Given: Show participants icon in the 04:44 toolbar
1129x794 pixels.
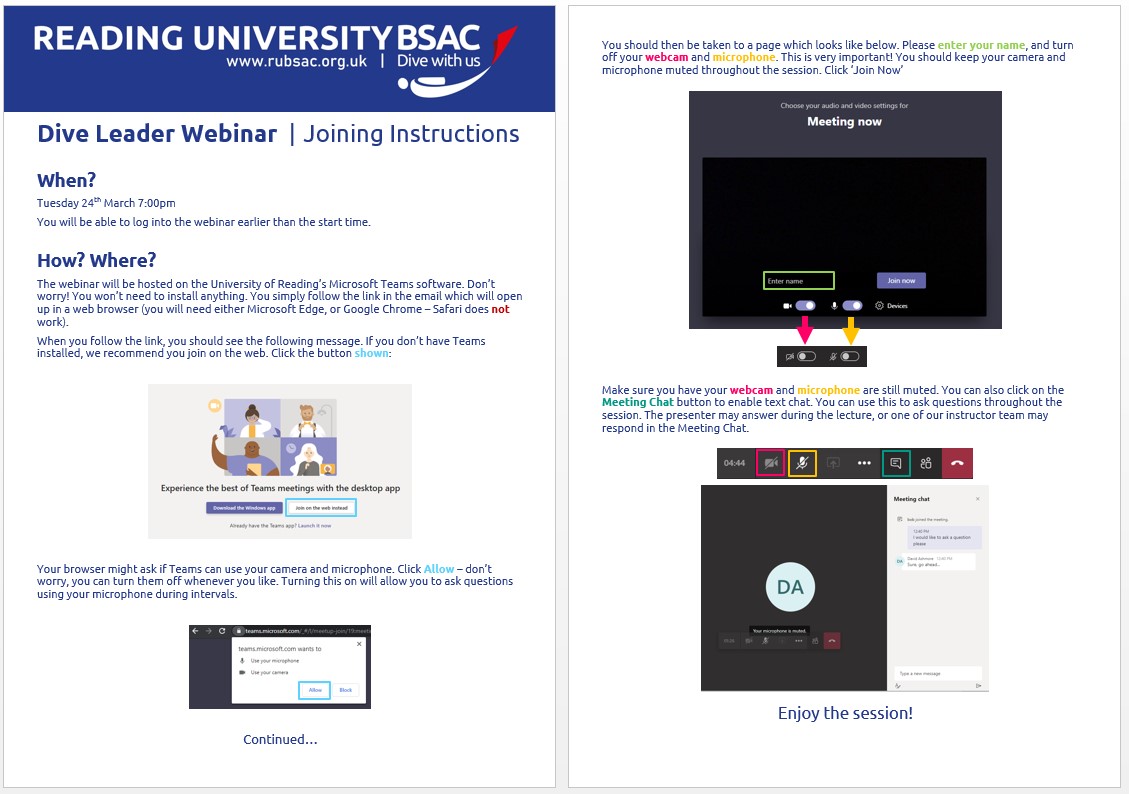Looking at the screenshot, I should [x=927, y=464].
